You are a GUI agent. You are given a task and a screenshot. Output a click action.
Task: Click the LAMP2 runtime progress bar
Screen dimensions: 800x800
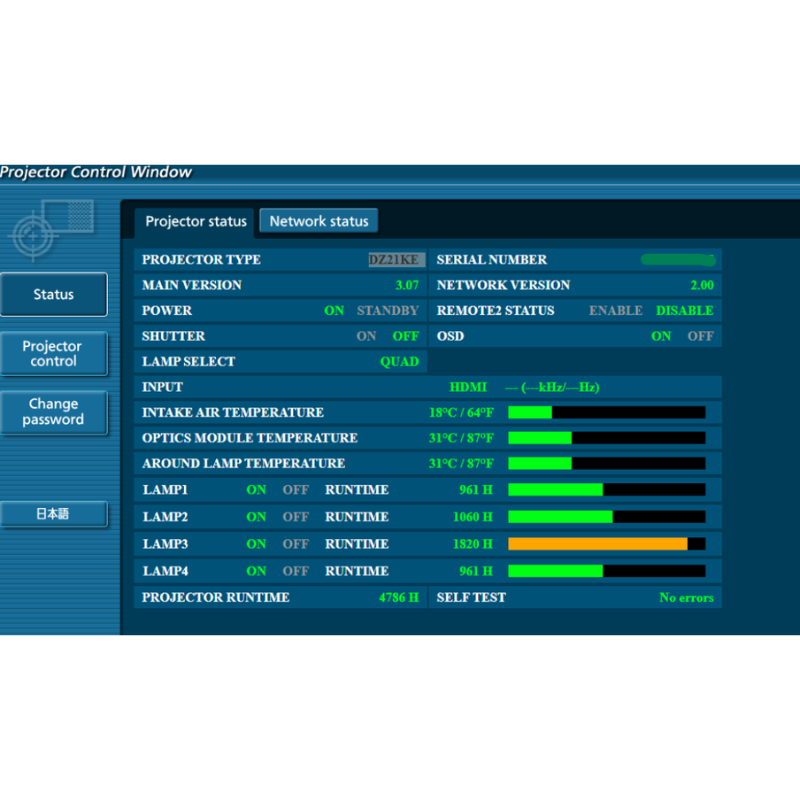[x=606, y=517]
